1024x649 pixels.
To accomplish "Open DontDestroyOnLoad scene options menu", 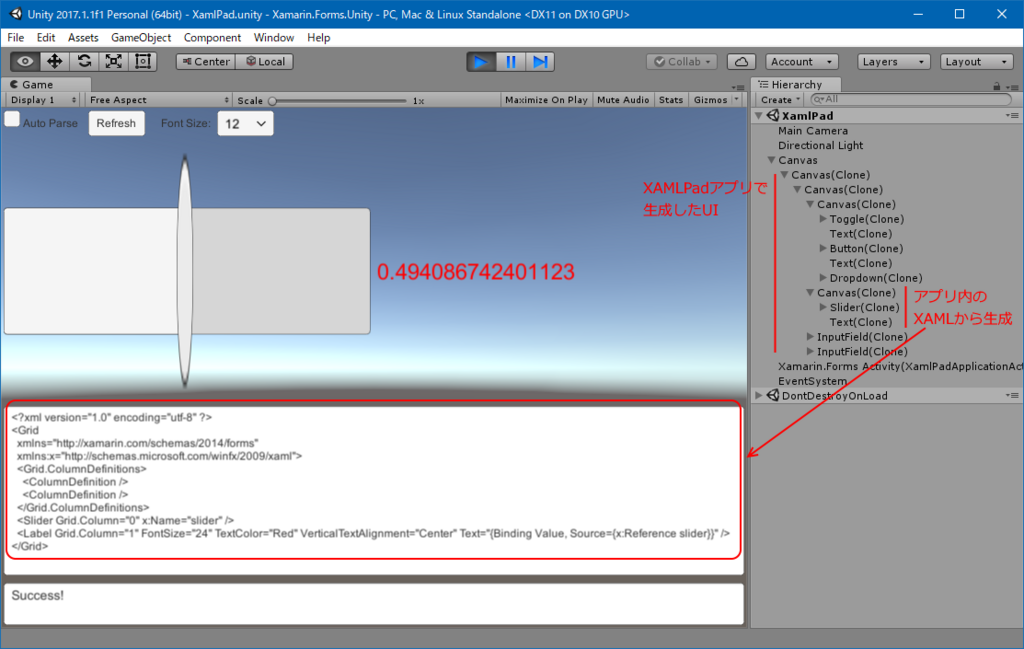I will point(1012,396).
